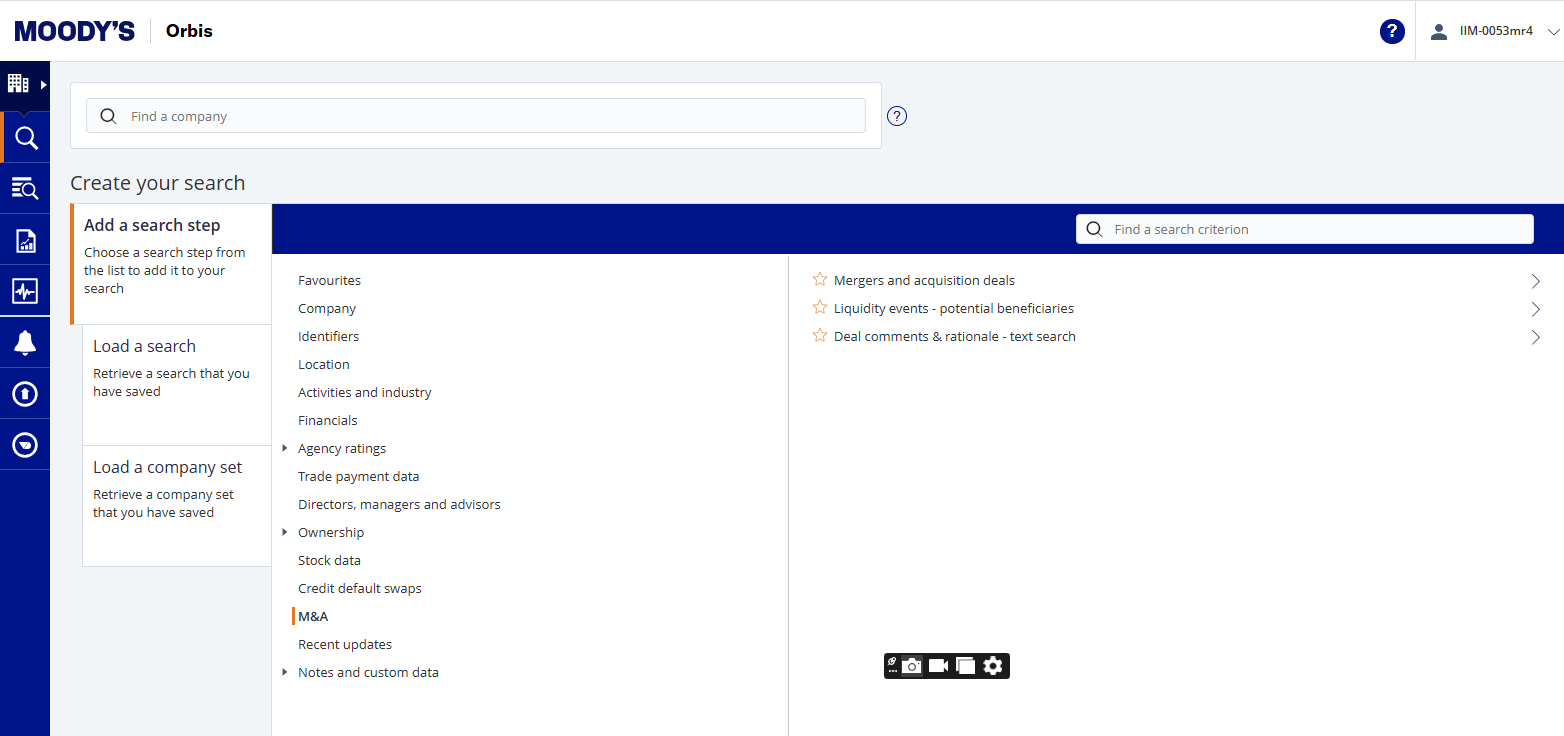The image size is (1564, 736).
Task: Expand the Ownership category
Action: [286, 532]
